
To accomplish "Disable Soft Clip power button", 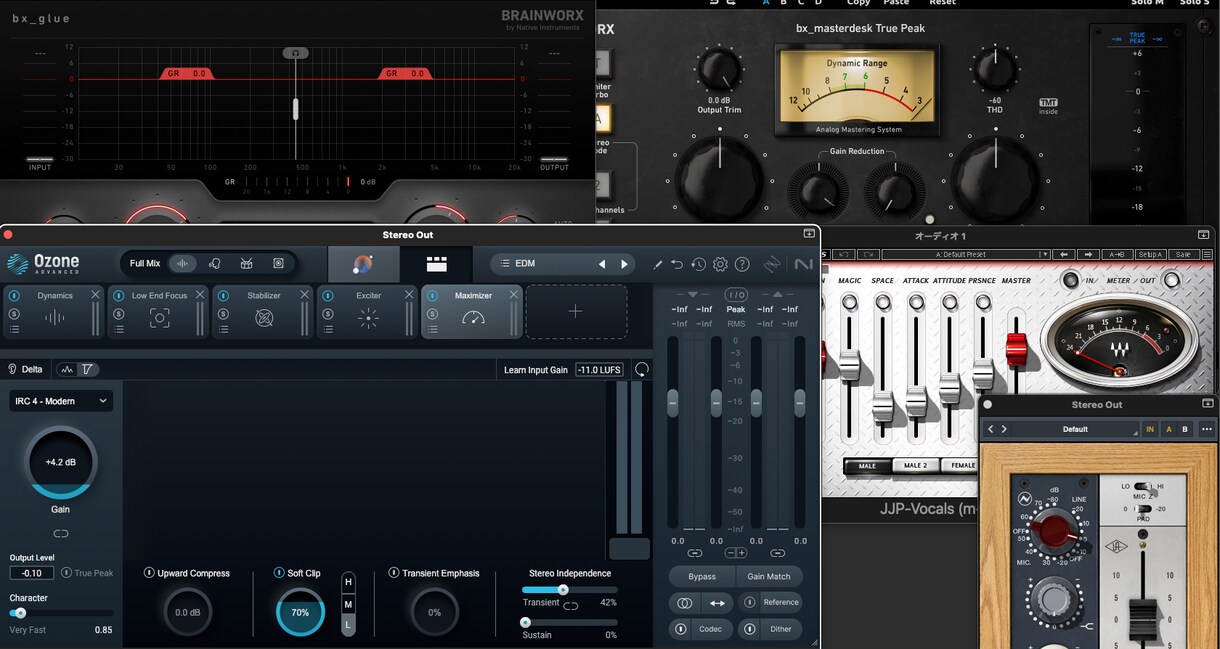I will point(279,573).
